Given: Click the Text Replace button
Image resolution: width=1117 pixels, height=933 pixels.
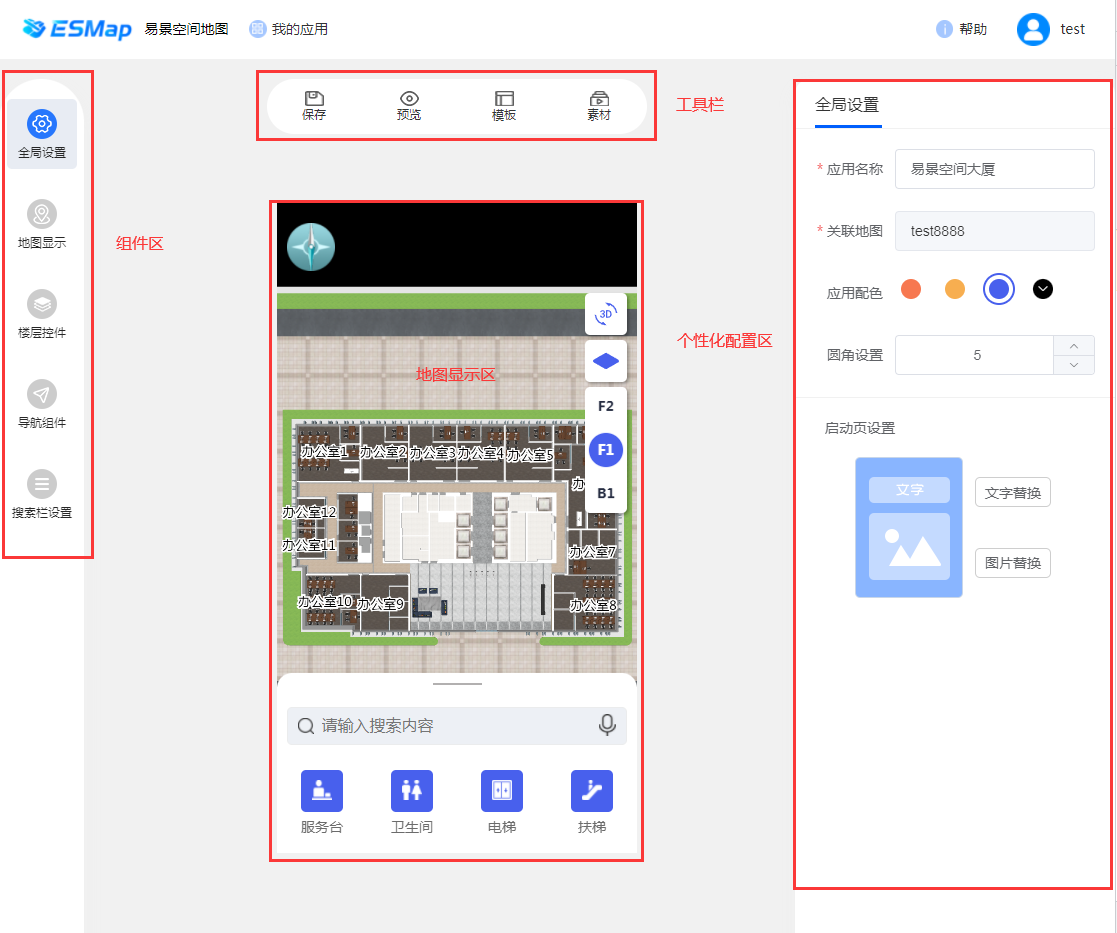Looking at the screenshot, I should [x=1012, y=492].
